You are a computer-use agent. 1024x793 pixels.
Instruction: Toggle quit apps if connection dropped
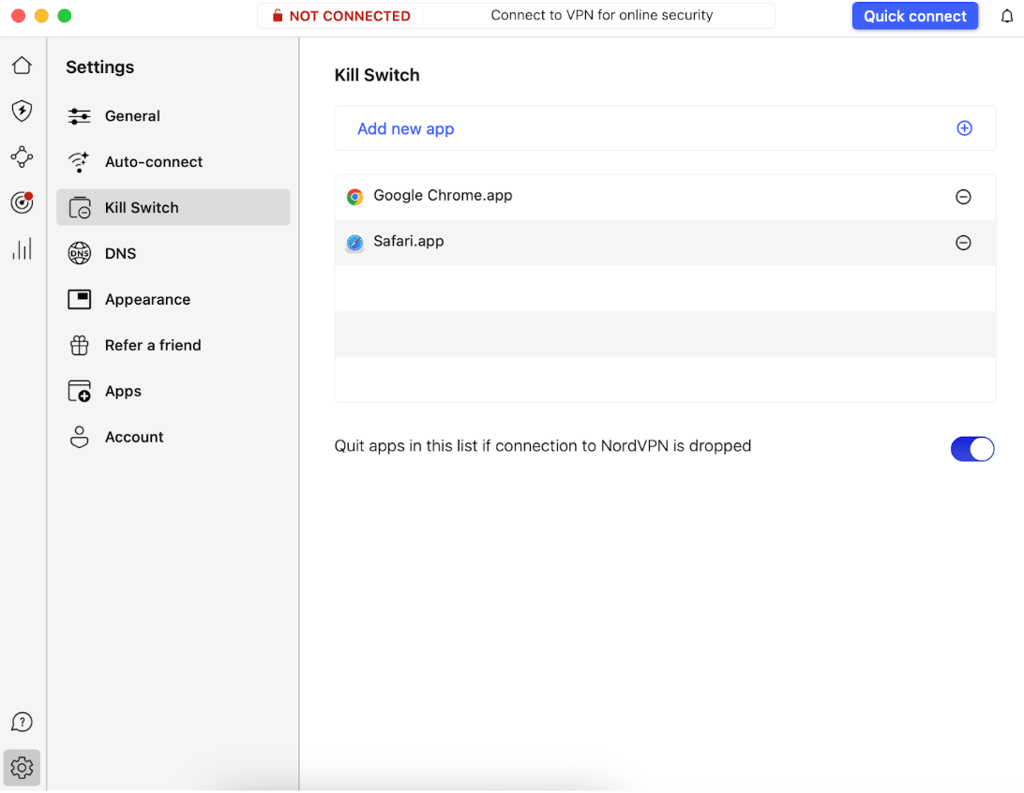click(972, 449)
